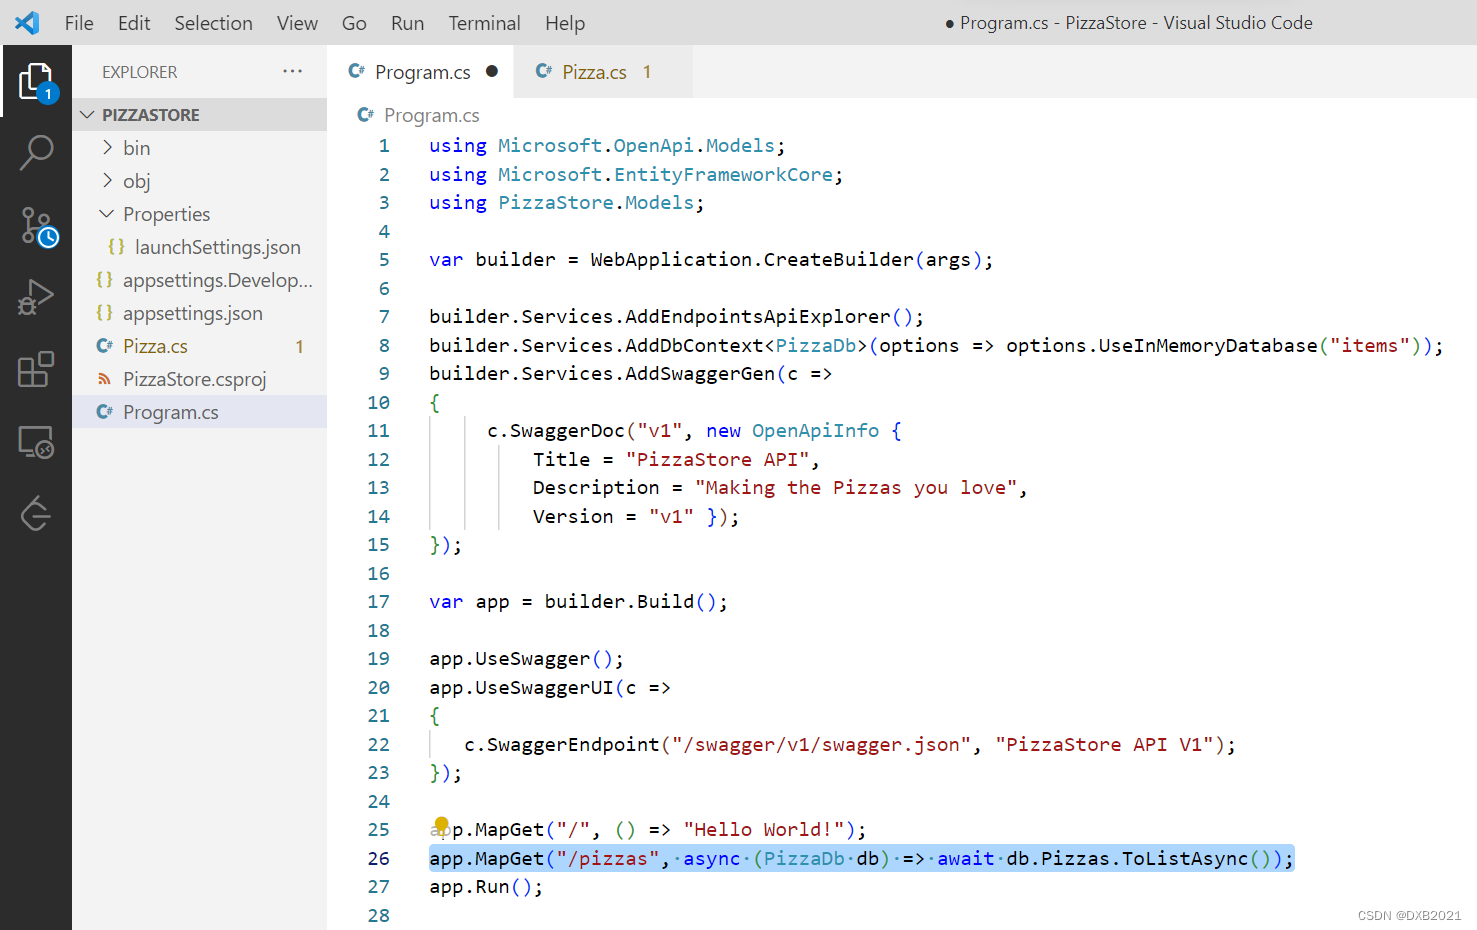The height and width of the screenshot is (930, 1477).
Task: Open the Remote Explorer icon
Action: (36, 442)
